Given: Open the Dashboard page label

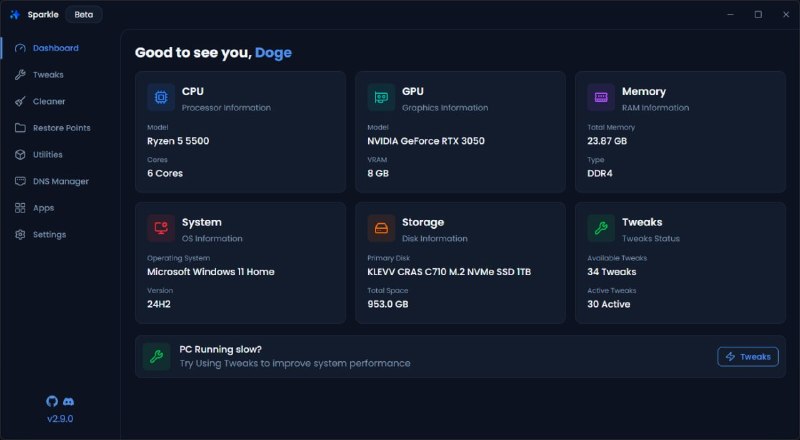Looking at the screenshot, I should (x=56, y=48).
